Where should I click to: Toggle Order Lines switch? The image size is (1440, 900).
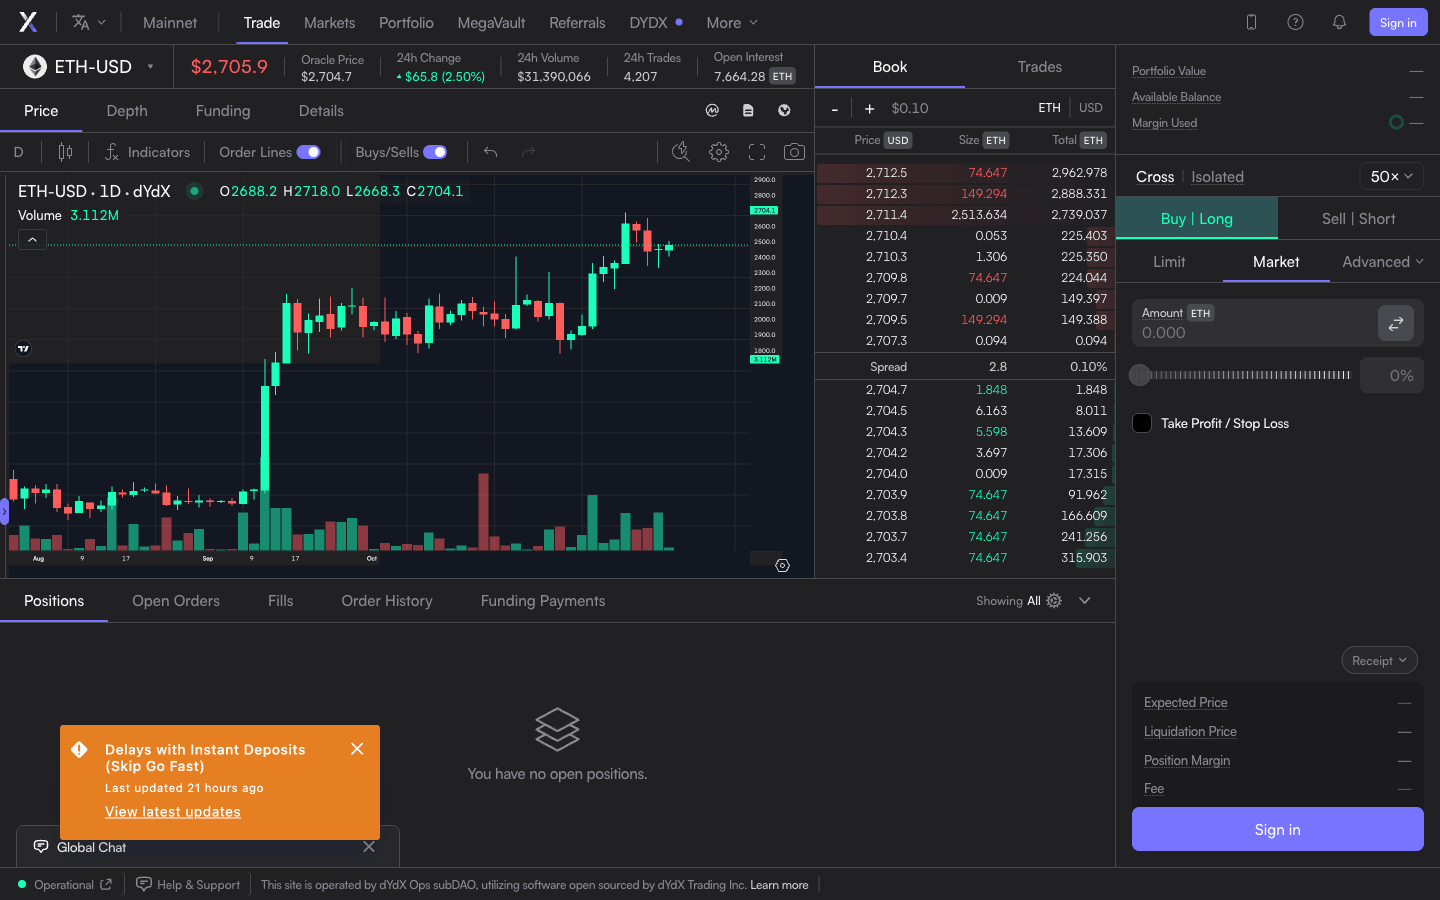[308, 152]
